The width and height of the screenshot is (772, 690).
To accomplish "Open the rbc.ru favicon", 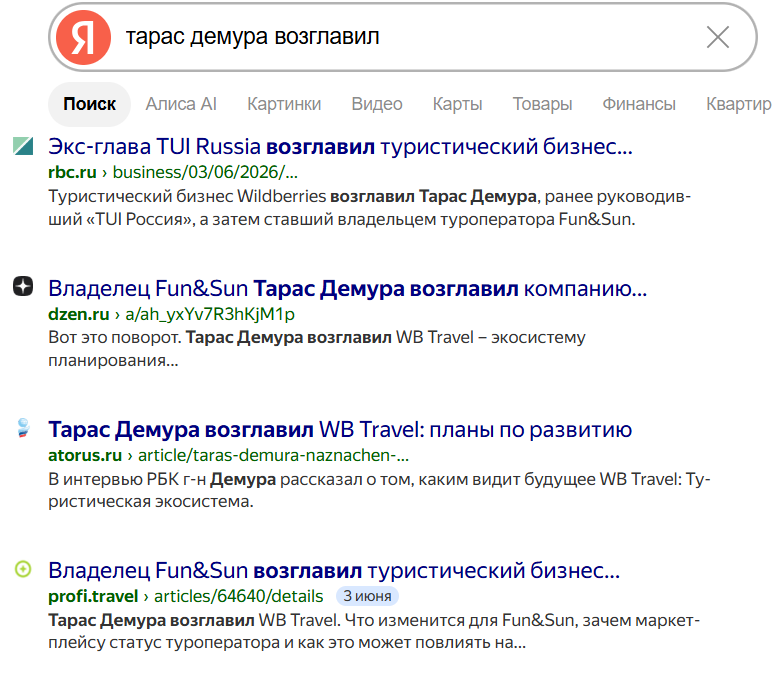I will click(x=23, y=146).
